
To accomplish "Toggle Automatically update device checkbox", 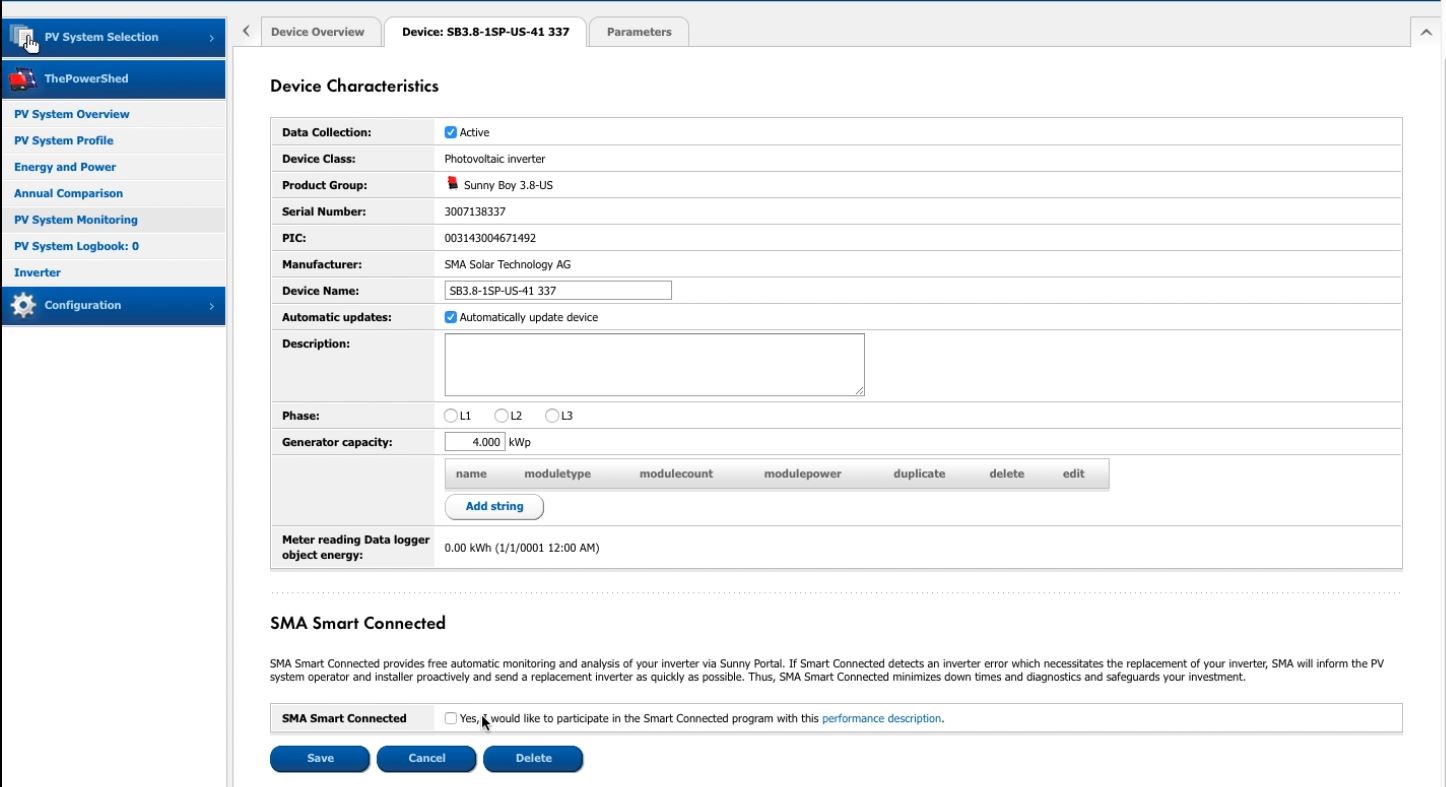I will pyautogui.click(x=451, y=317).
